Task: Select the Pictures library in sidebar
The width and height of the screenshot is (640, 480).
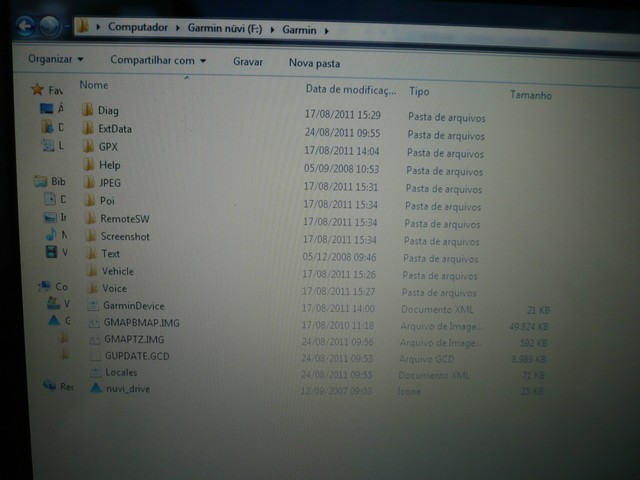Action: point(56,217)
